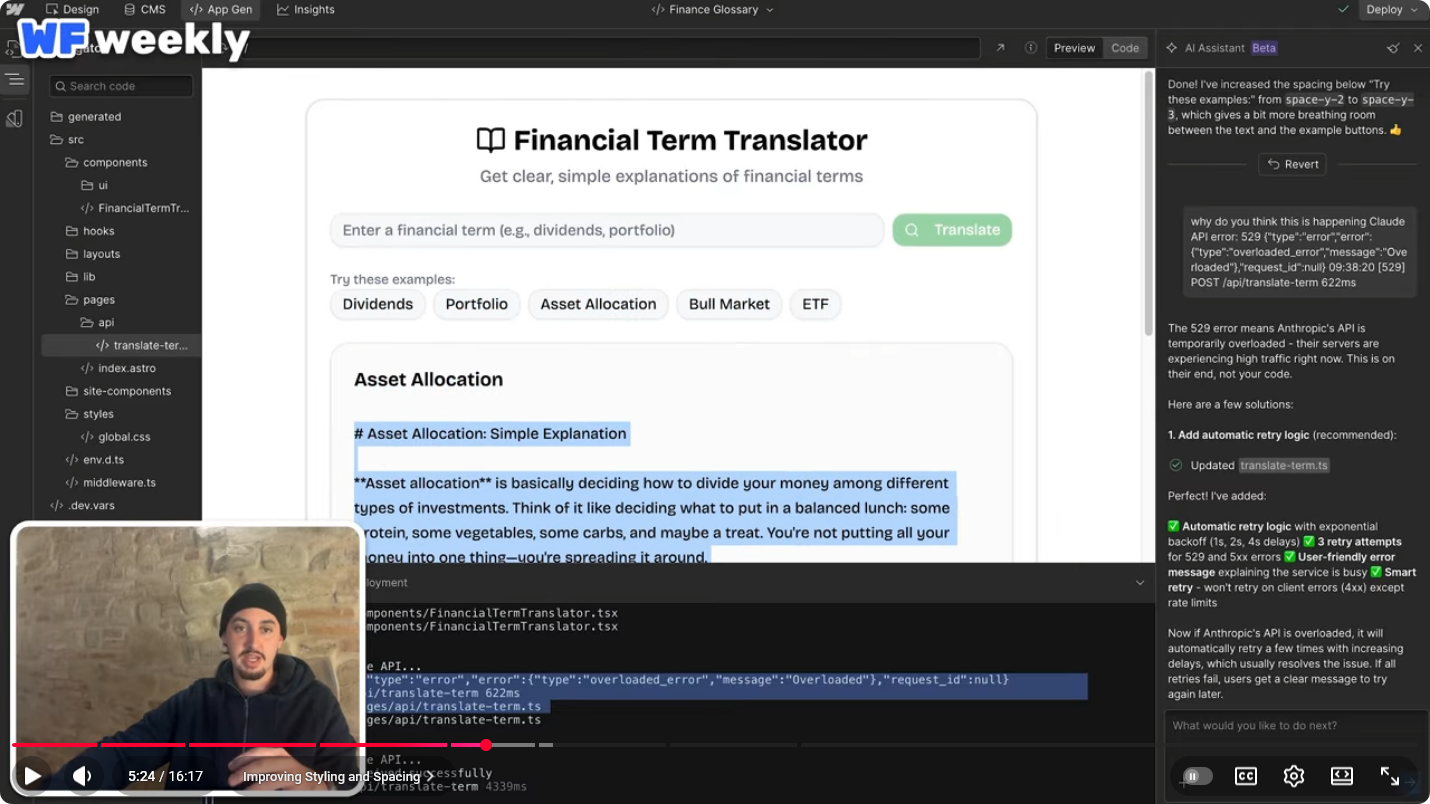
Task: Open the 'Improving Styling and Spacing' chapter label
Action: coord(338,777)
